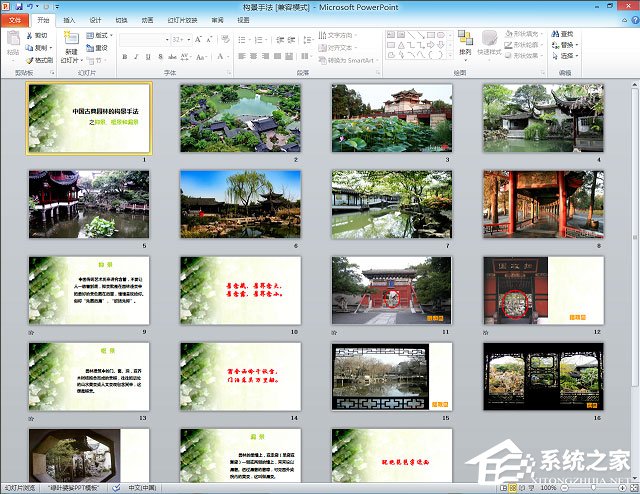640x494 pixels.
Task: Click the Undo arrow icon
Action: [x=31, y=6]
